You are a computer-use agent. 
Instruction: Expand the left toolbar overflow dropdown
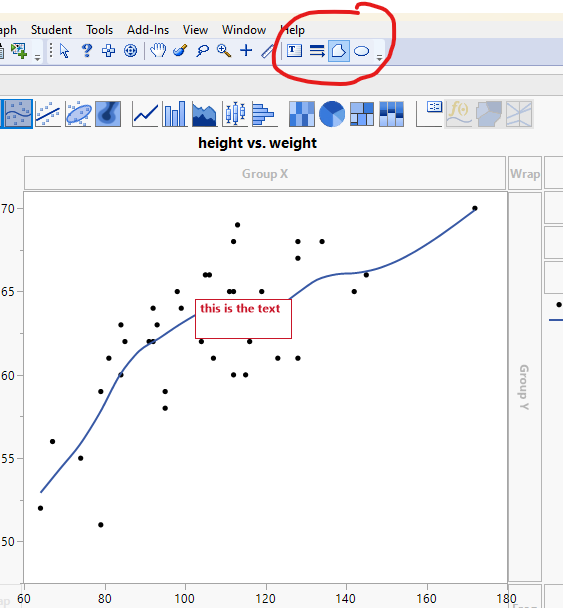pyautogui.click(x=37, y=57)
